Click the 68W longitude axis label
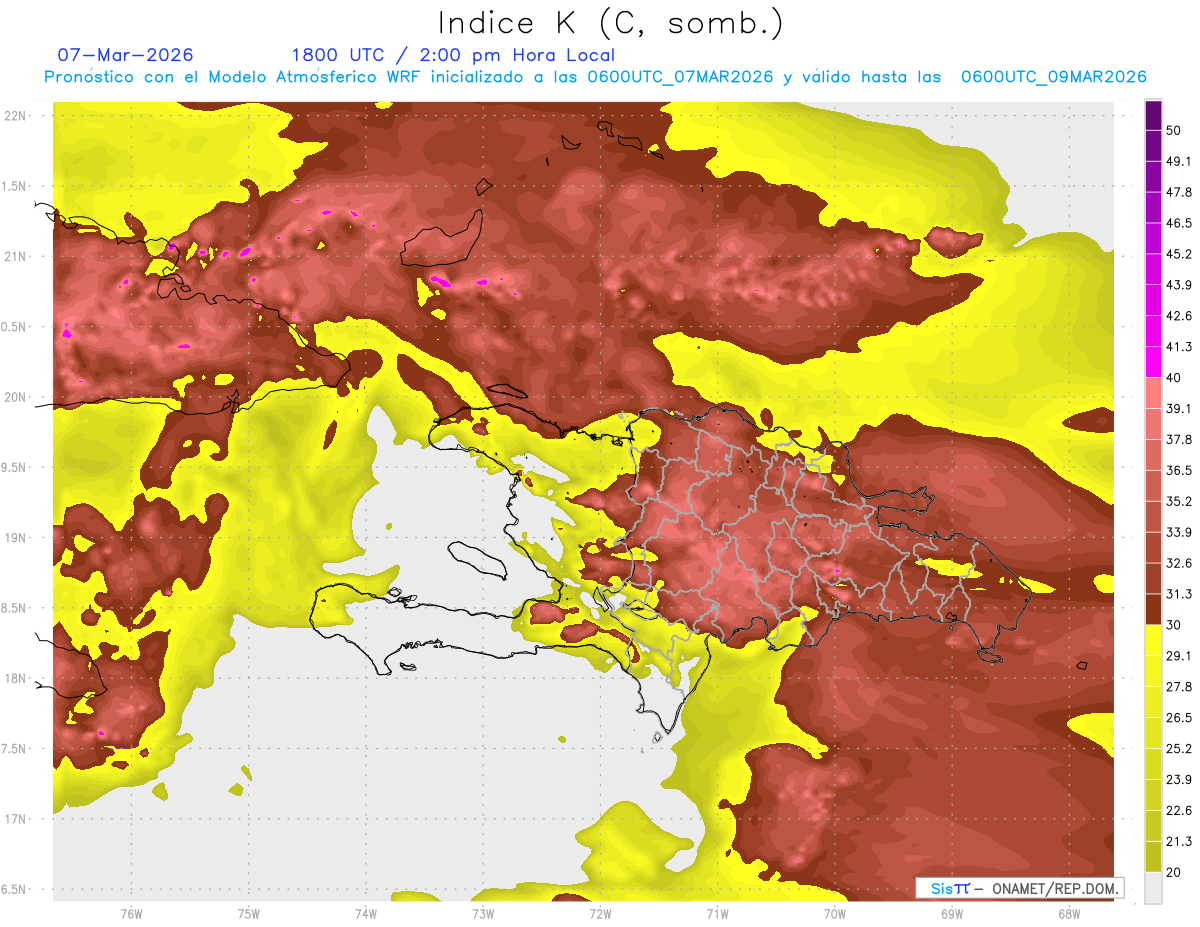 click(x=1068, y=914)
